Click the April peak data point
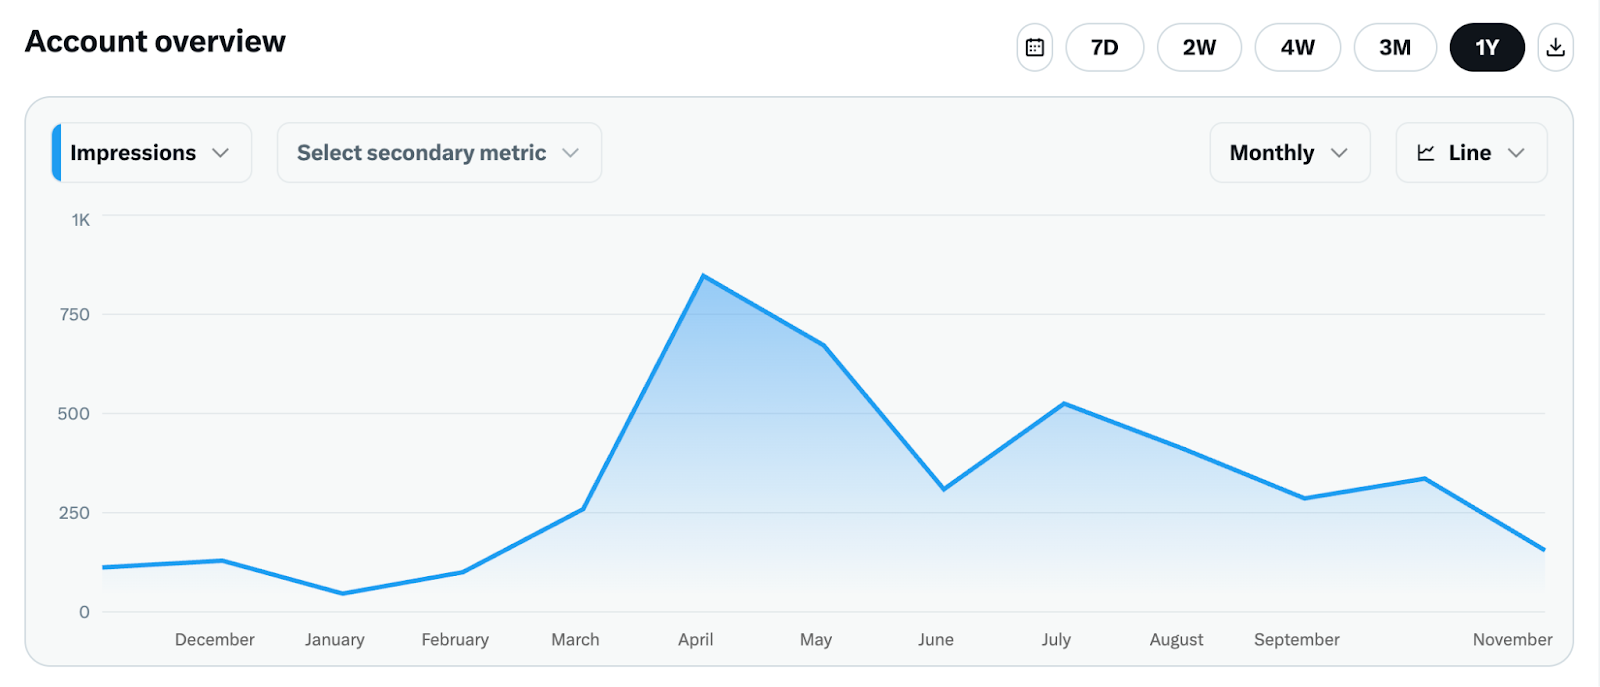This screenshot has height=687, width=1600. (704, 276)
